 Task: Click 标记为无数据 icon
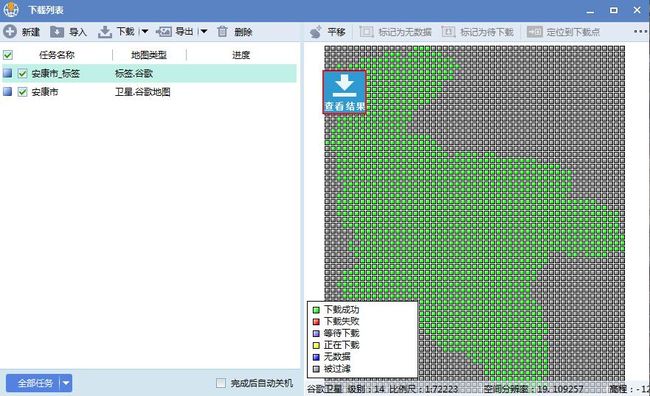(366, 32)
